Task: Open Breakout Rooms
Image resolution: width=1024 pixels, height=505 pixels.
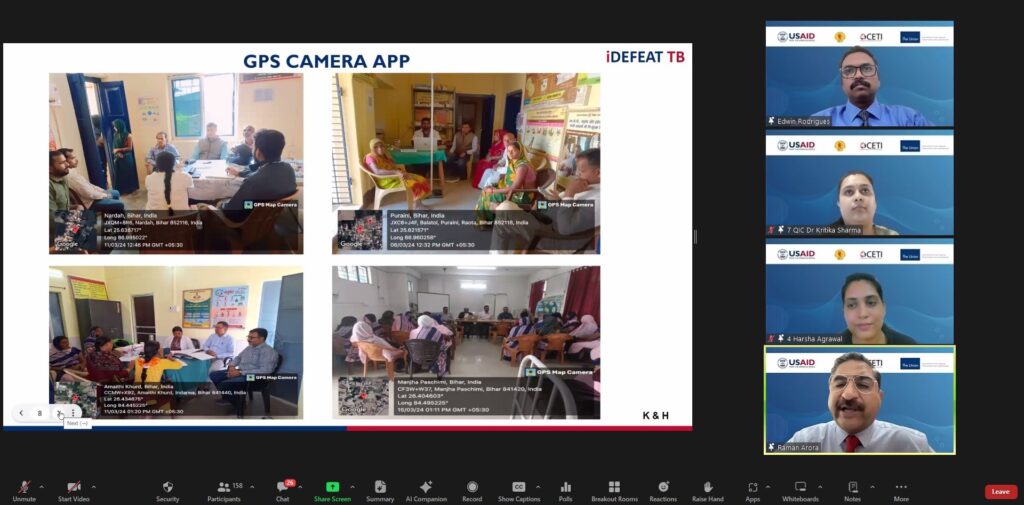Action: (614, 489)
